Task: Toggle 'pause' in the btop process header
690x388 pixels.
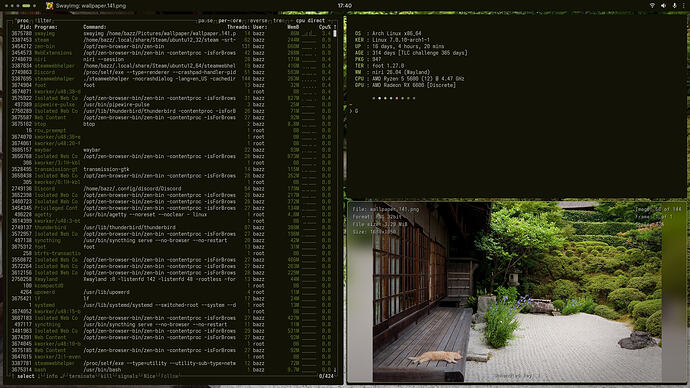Action: coord(205,20)
